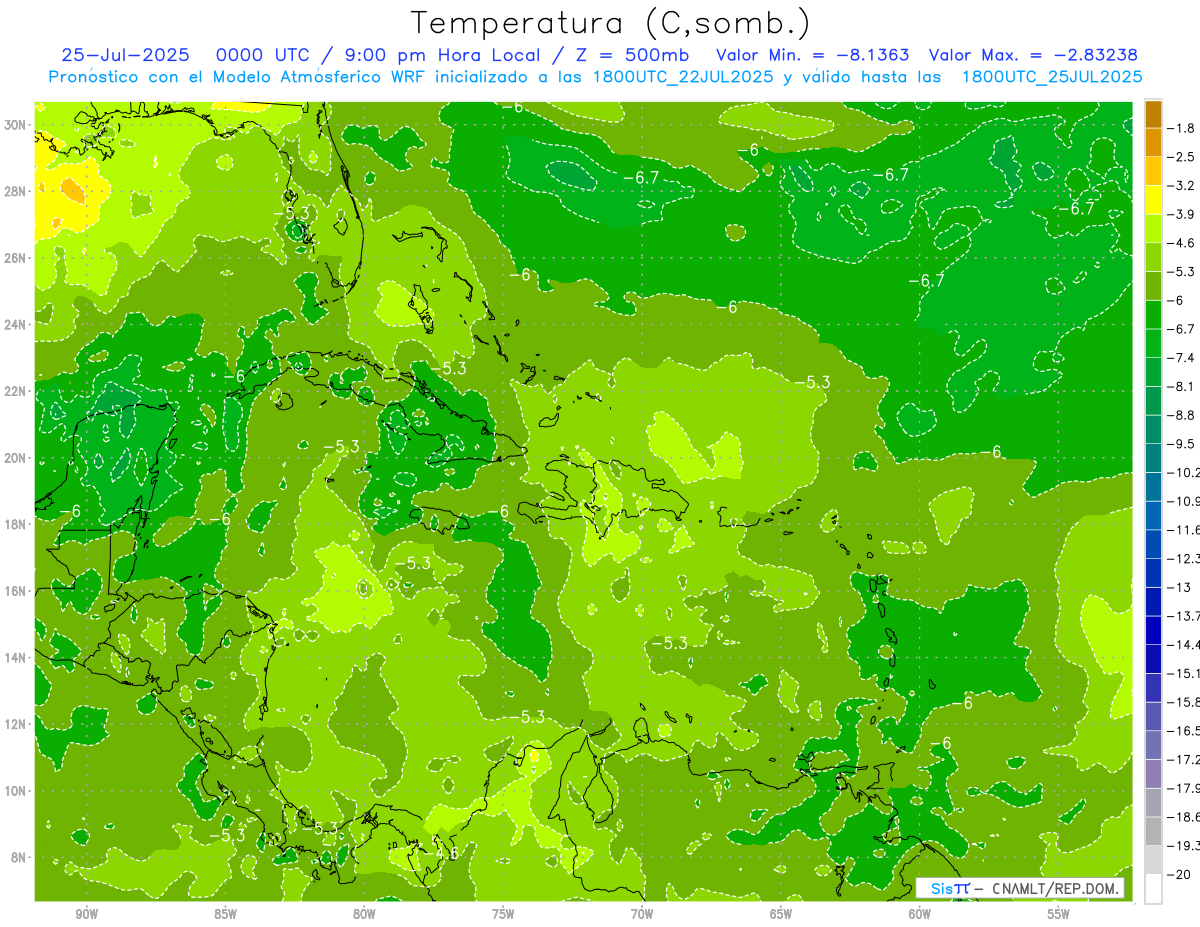Click the yellow swatch between -3.2 and -3.9
Viewport: 1200px width, 927px height.
pos(1153,200)
